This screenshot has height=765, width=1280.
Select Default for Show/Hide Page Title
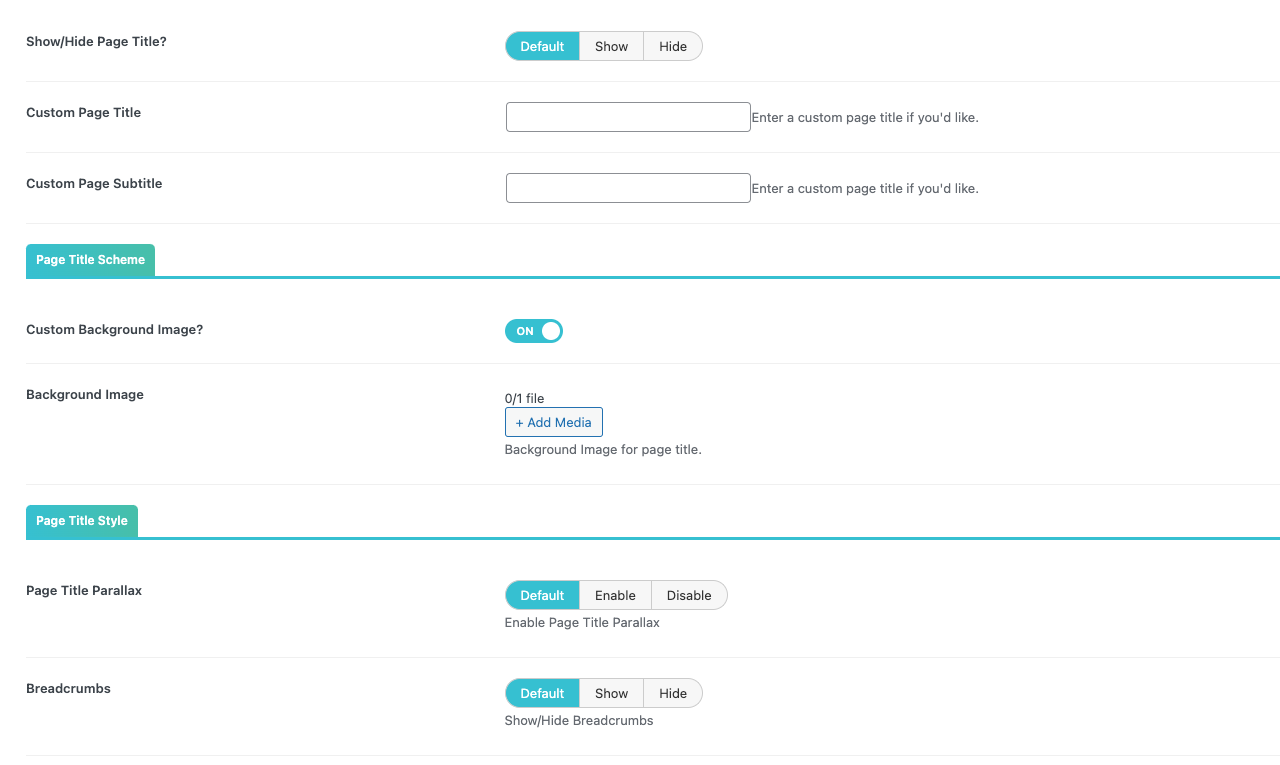point(542,46)
